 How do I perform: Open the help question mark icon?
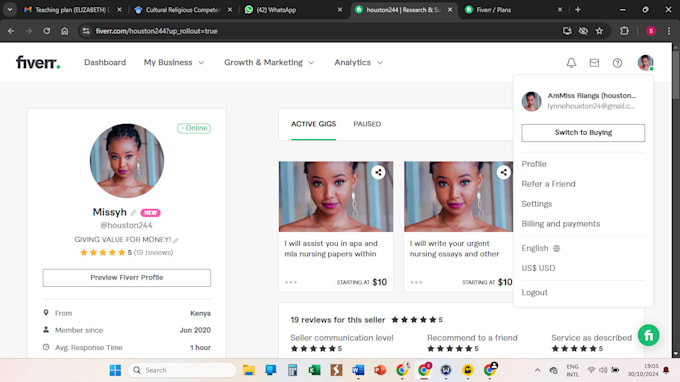click(617, 63)
